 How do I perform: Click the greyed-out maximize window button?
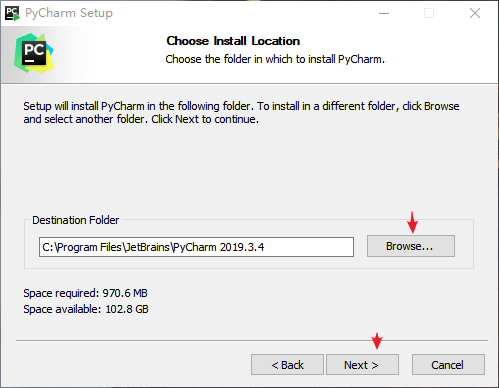pyautogui.click(x=429, y=13)
